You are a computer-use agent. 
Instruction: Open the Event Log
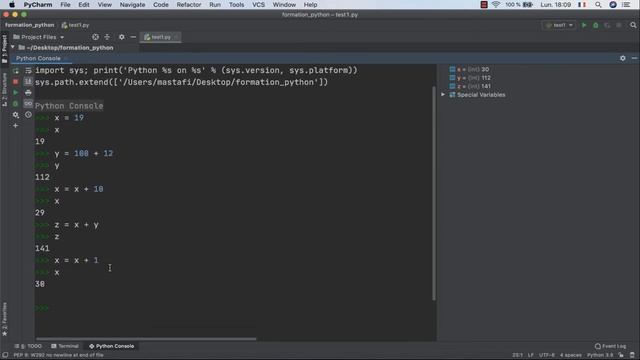pos(611,346)
